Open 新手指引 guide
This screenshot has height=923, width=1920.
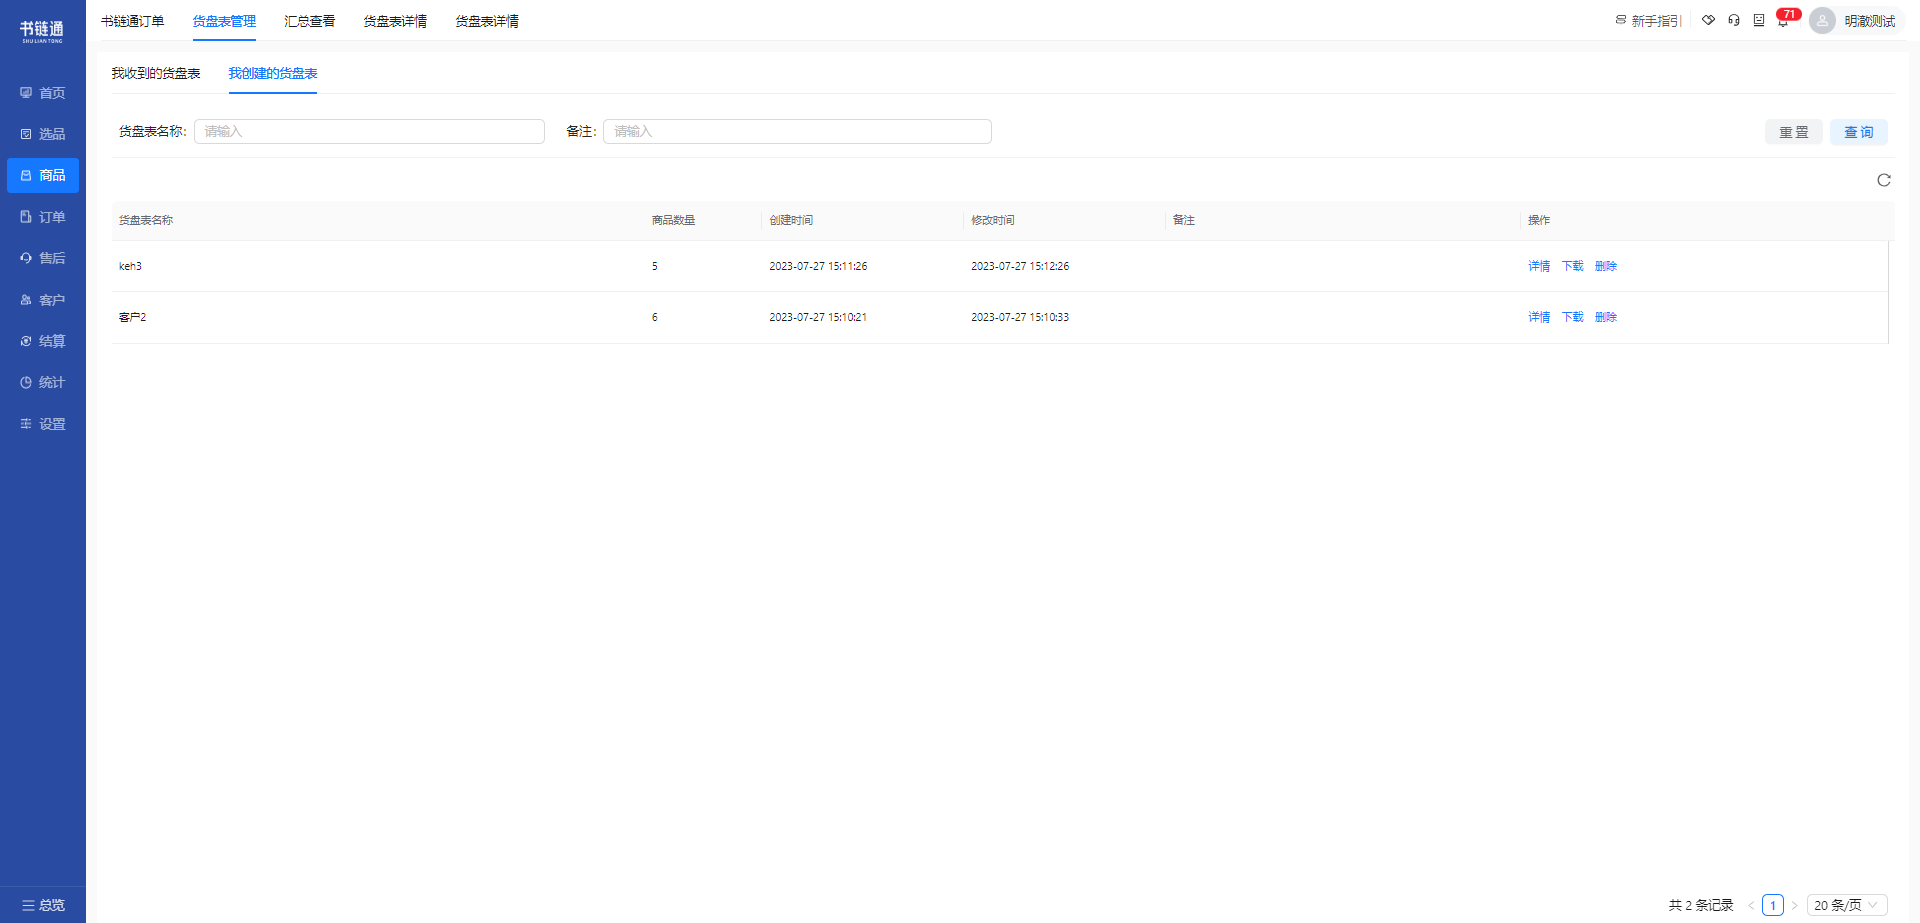click(x=1648, y=21)
